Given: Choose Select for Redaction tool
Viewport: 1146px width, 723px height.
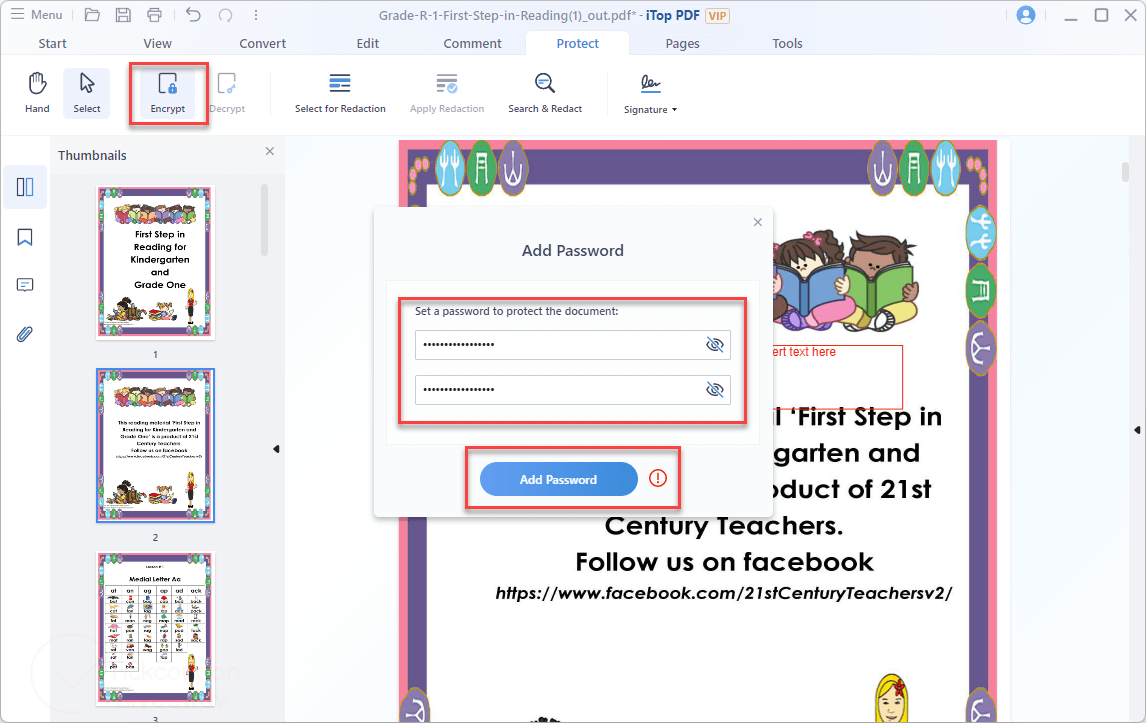Looking at the screenshot, I should tap(340, 92).
